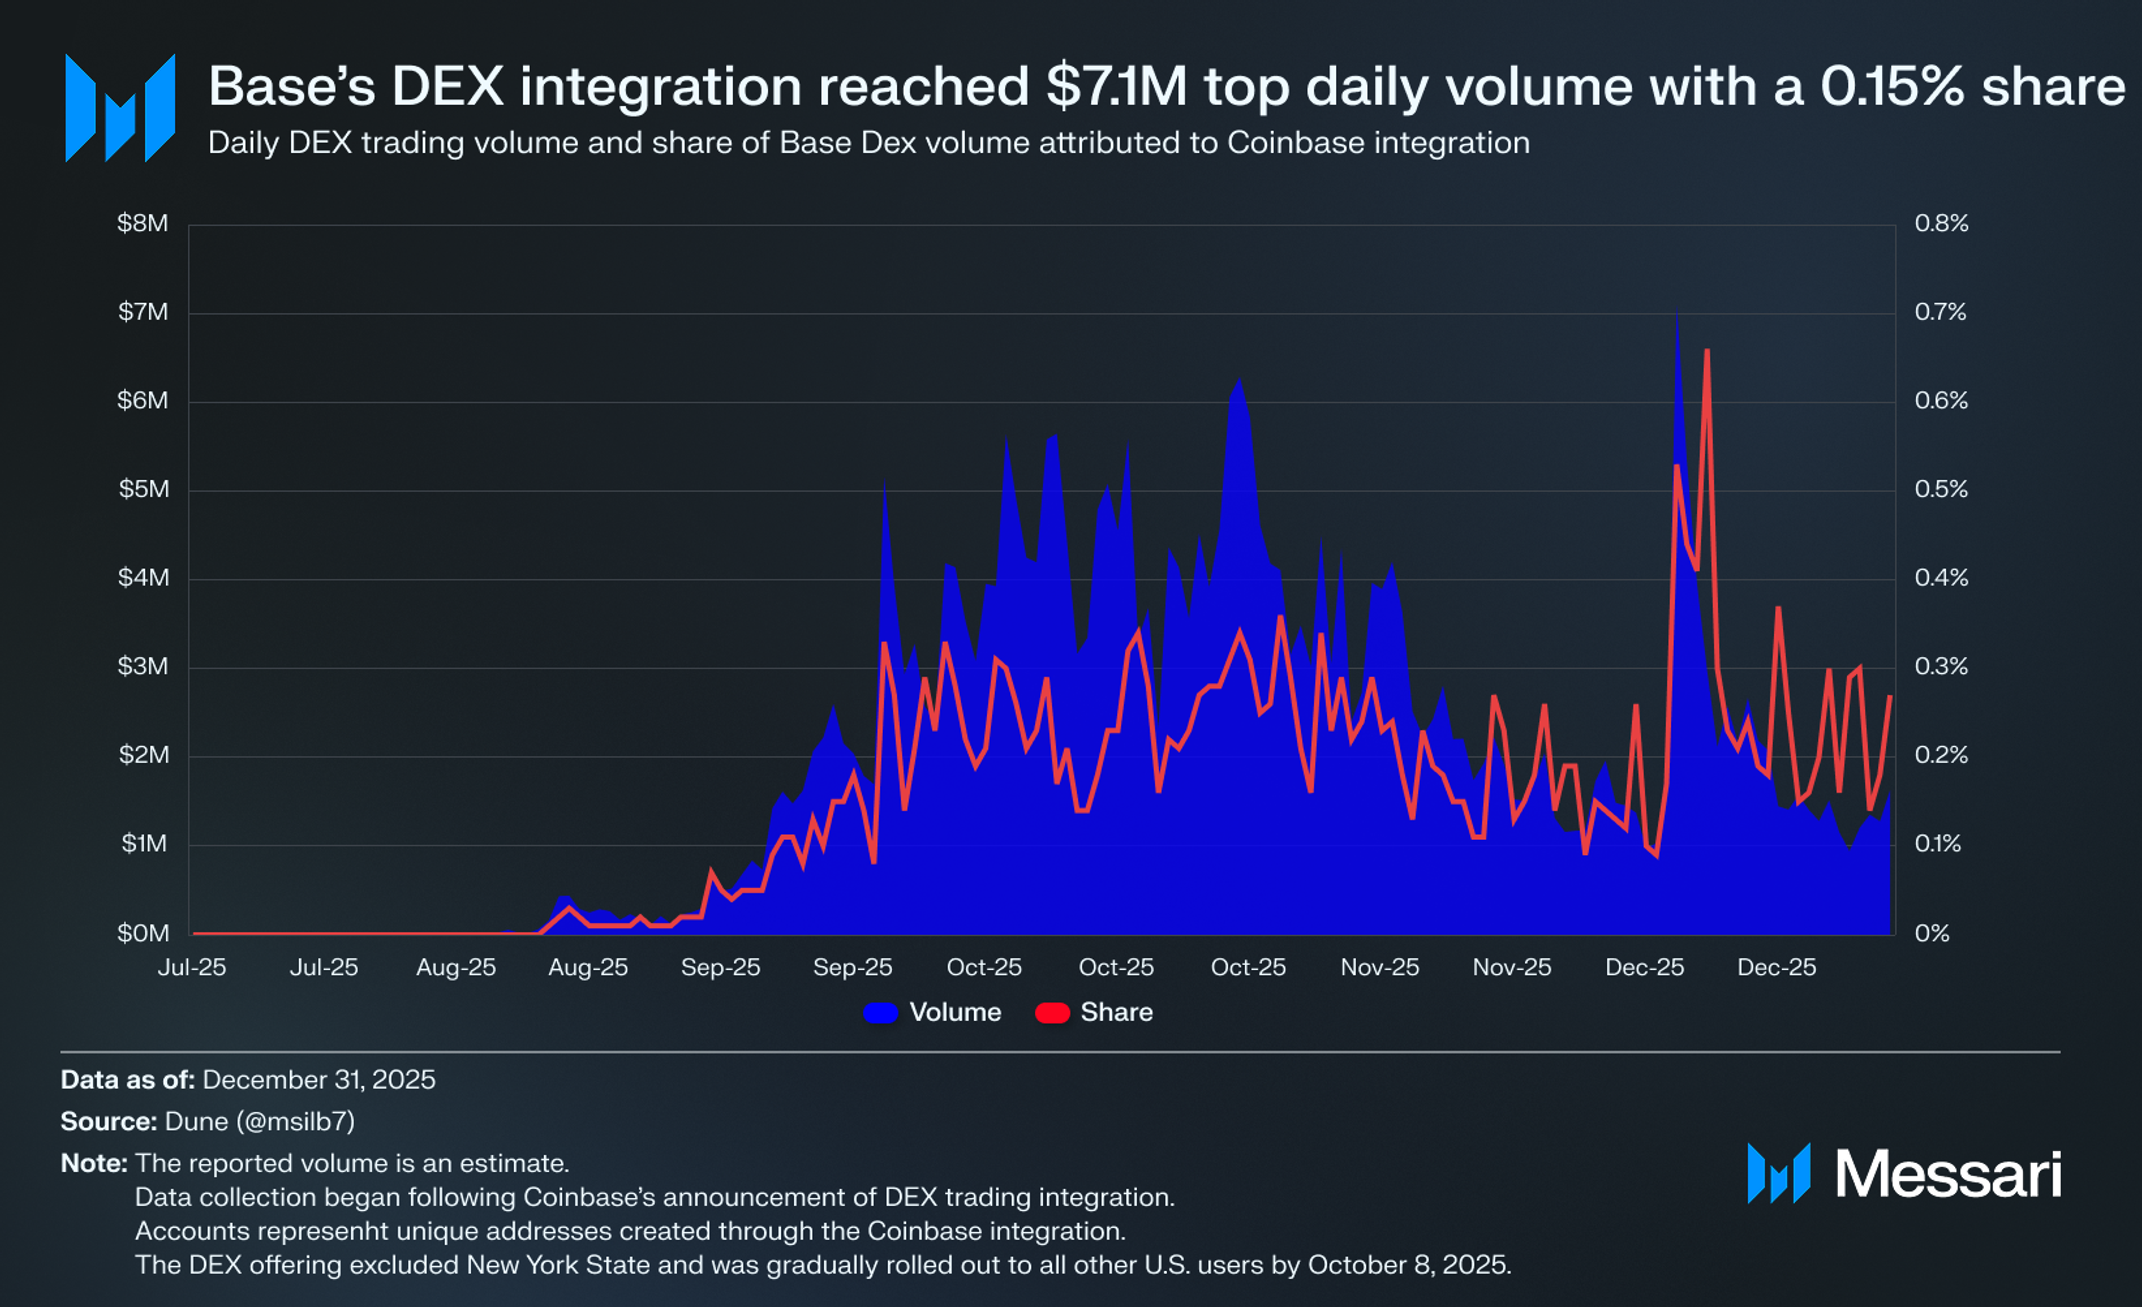This screenshot has width=2142, height=1307.
Task: Click the Dune (@msilb7) source text
Action: click(259, 1122)
